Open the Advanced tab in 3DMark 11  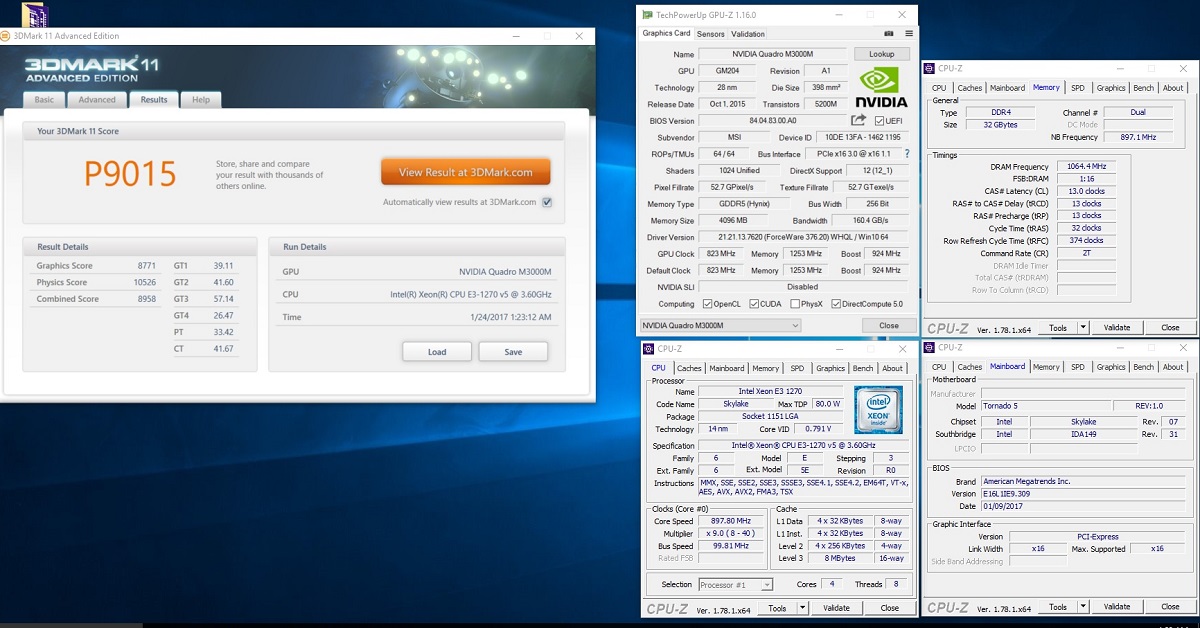97,100
